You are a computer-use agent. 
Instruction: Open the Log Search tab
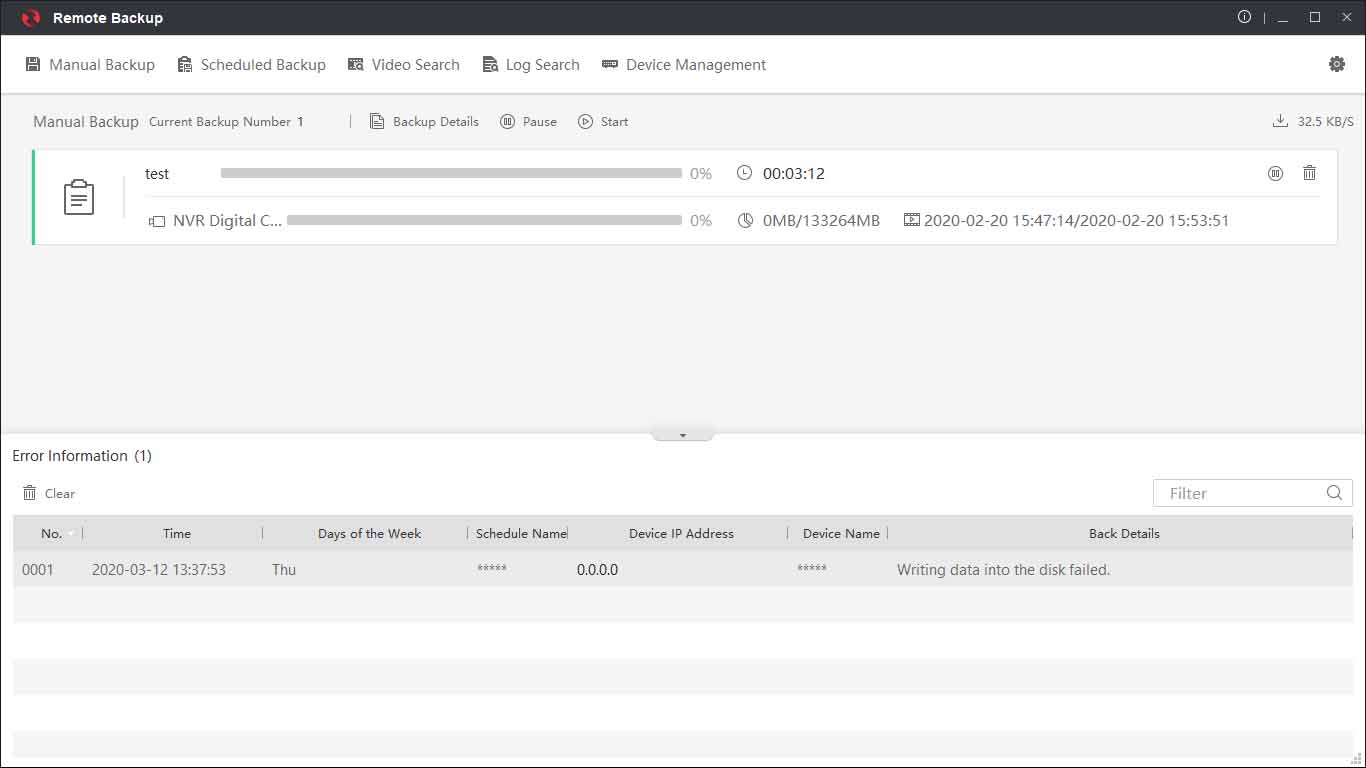click(531, 65)
